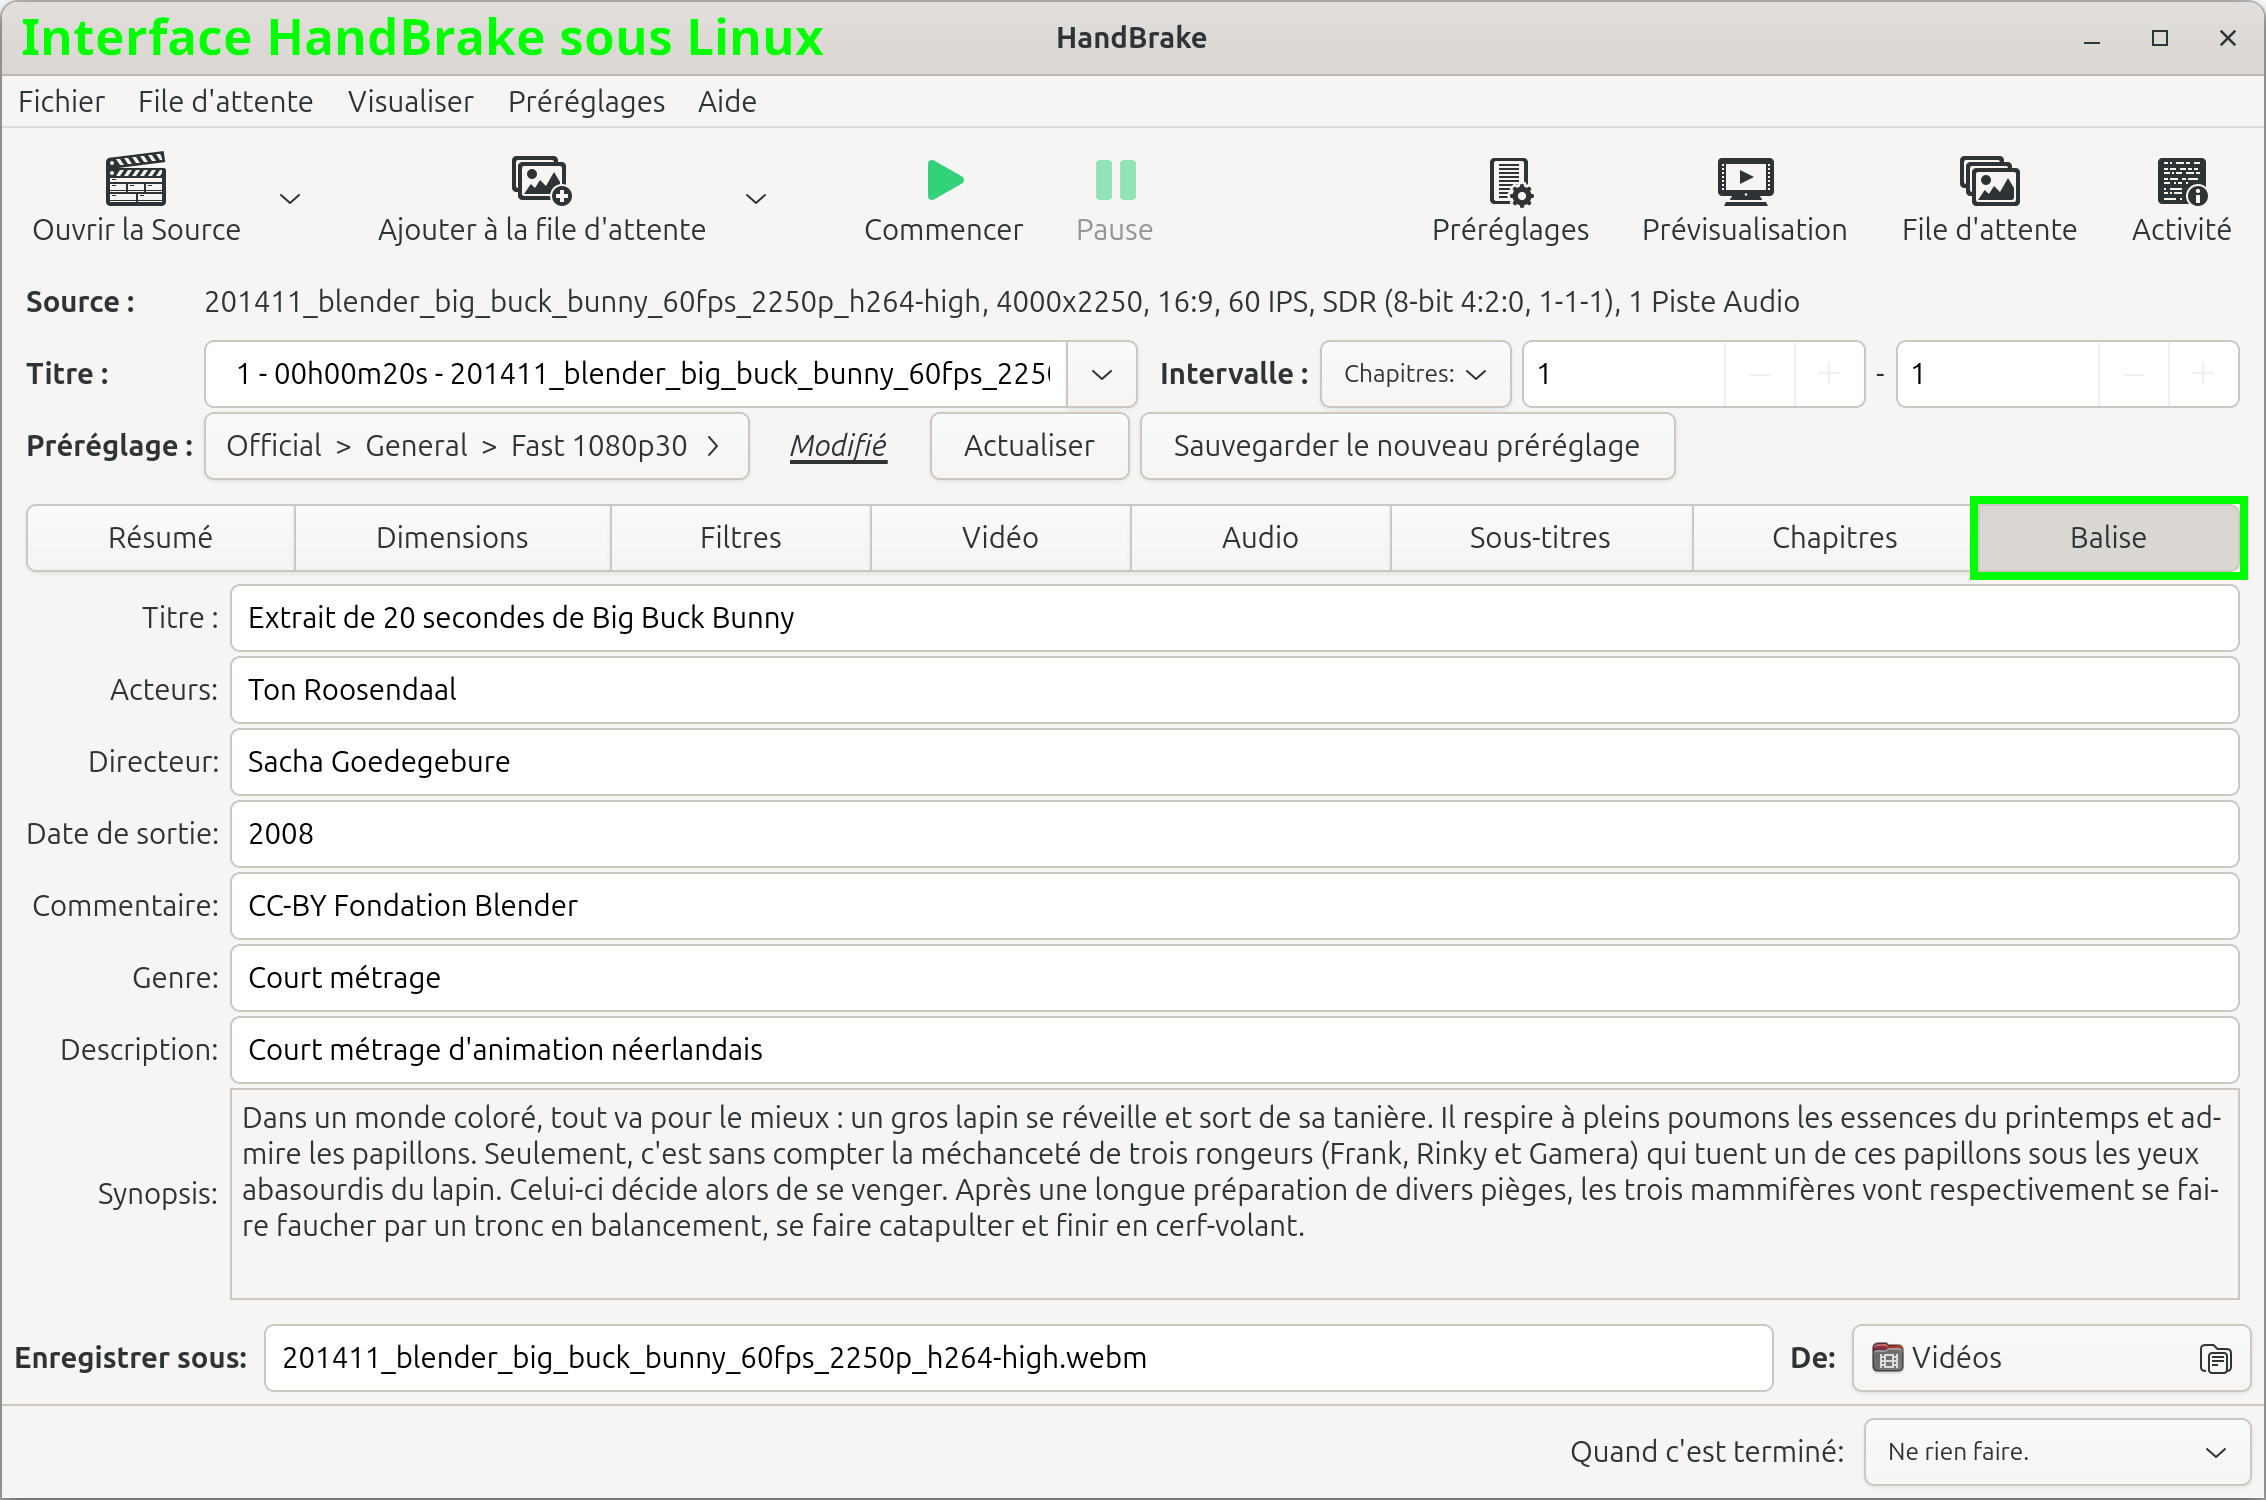The image size is (2266, 1500).
Task: Switch to the Dimensions tab
Action: (x=452, y=538)
